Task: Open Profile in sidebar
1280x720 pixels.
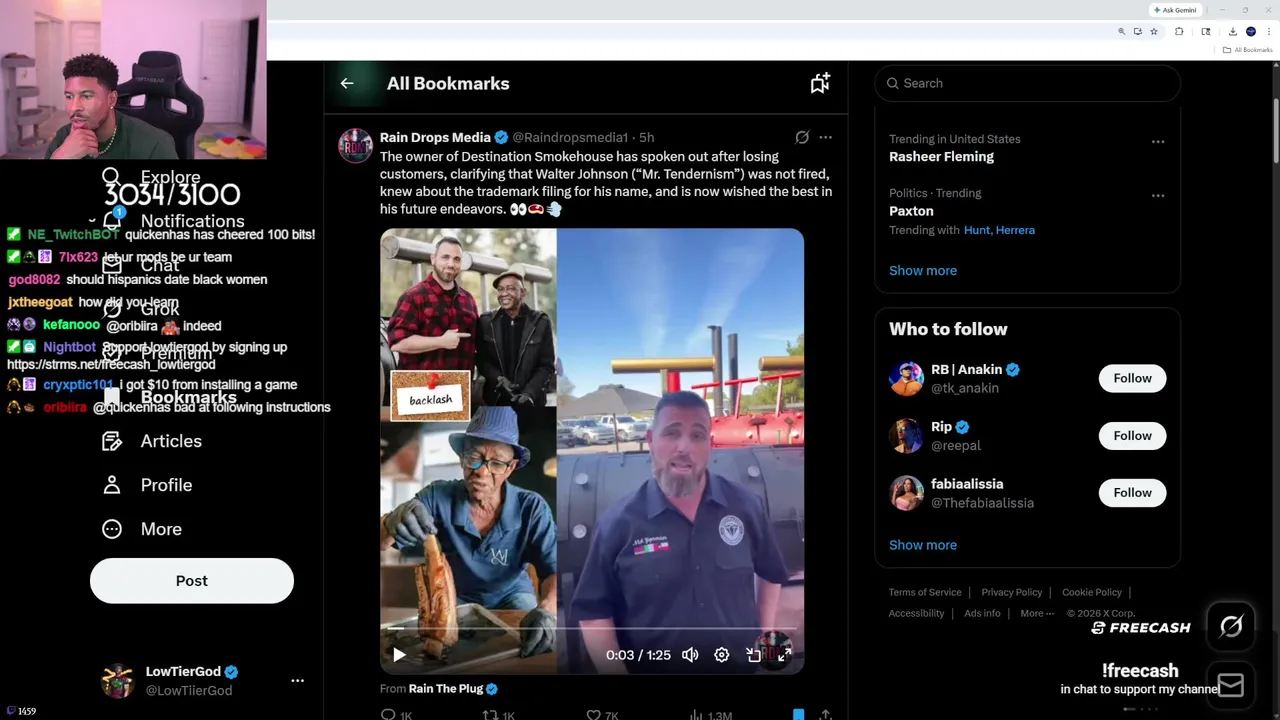Action: point(147,485)
